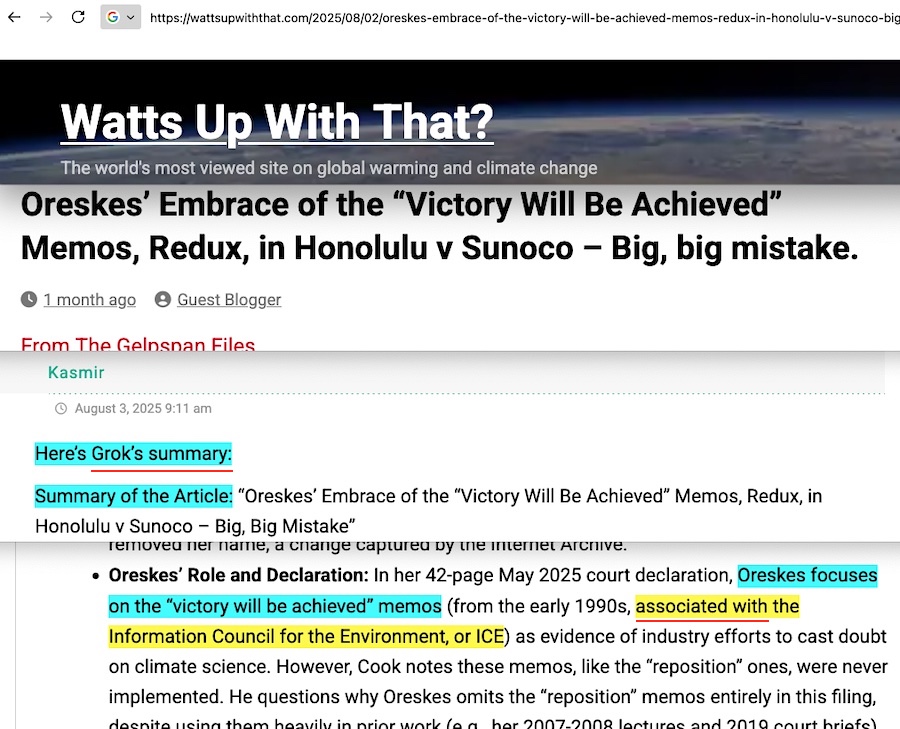Click cyan highlight "Oreskes focuses" passage
This screenshot has height=729, width=900.
point(807,576)
